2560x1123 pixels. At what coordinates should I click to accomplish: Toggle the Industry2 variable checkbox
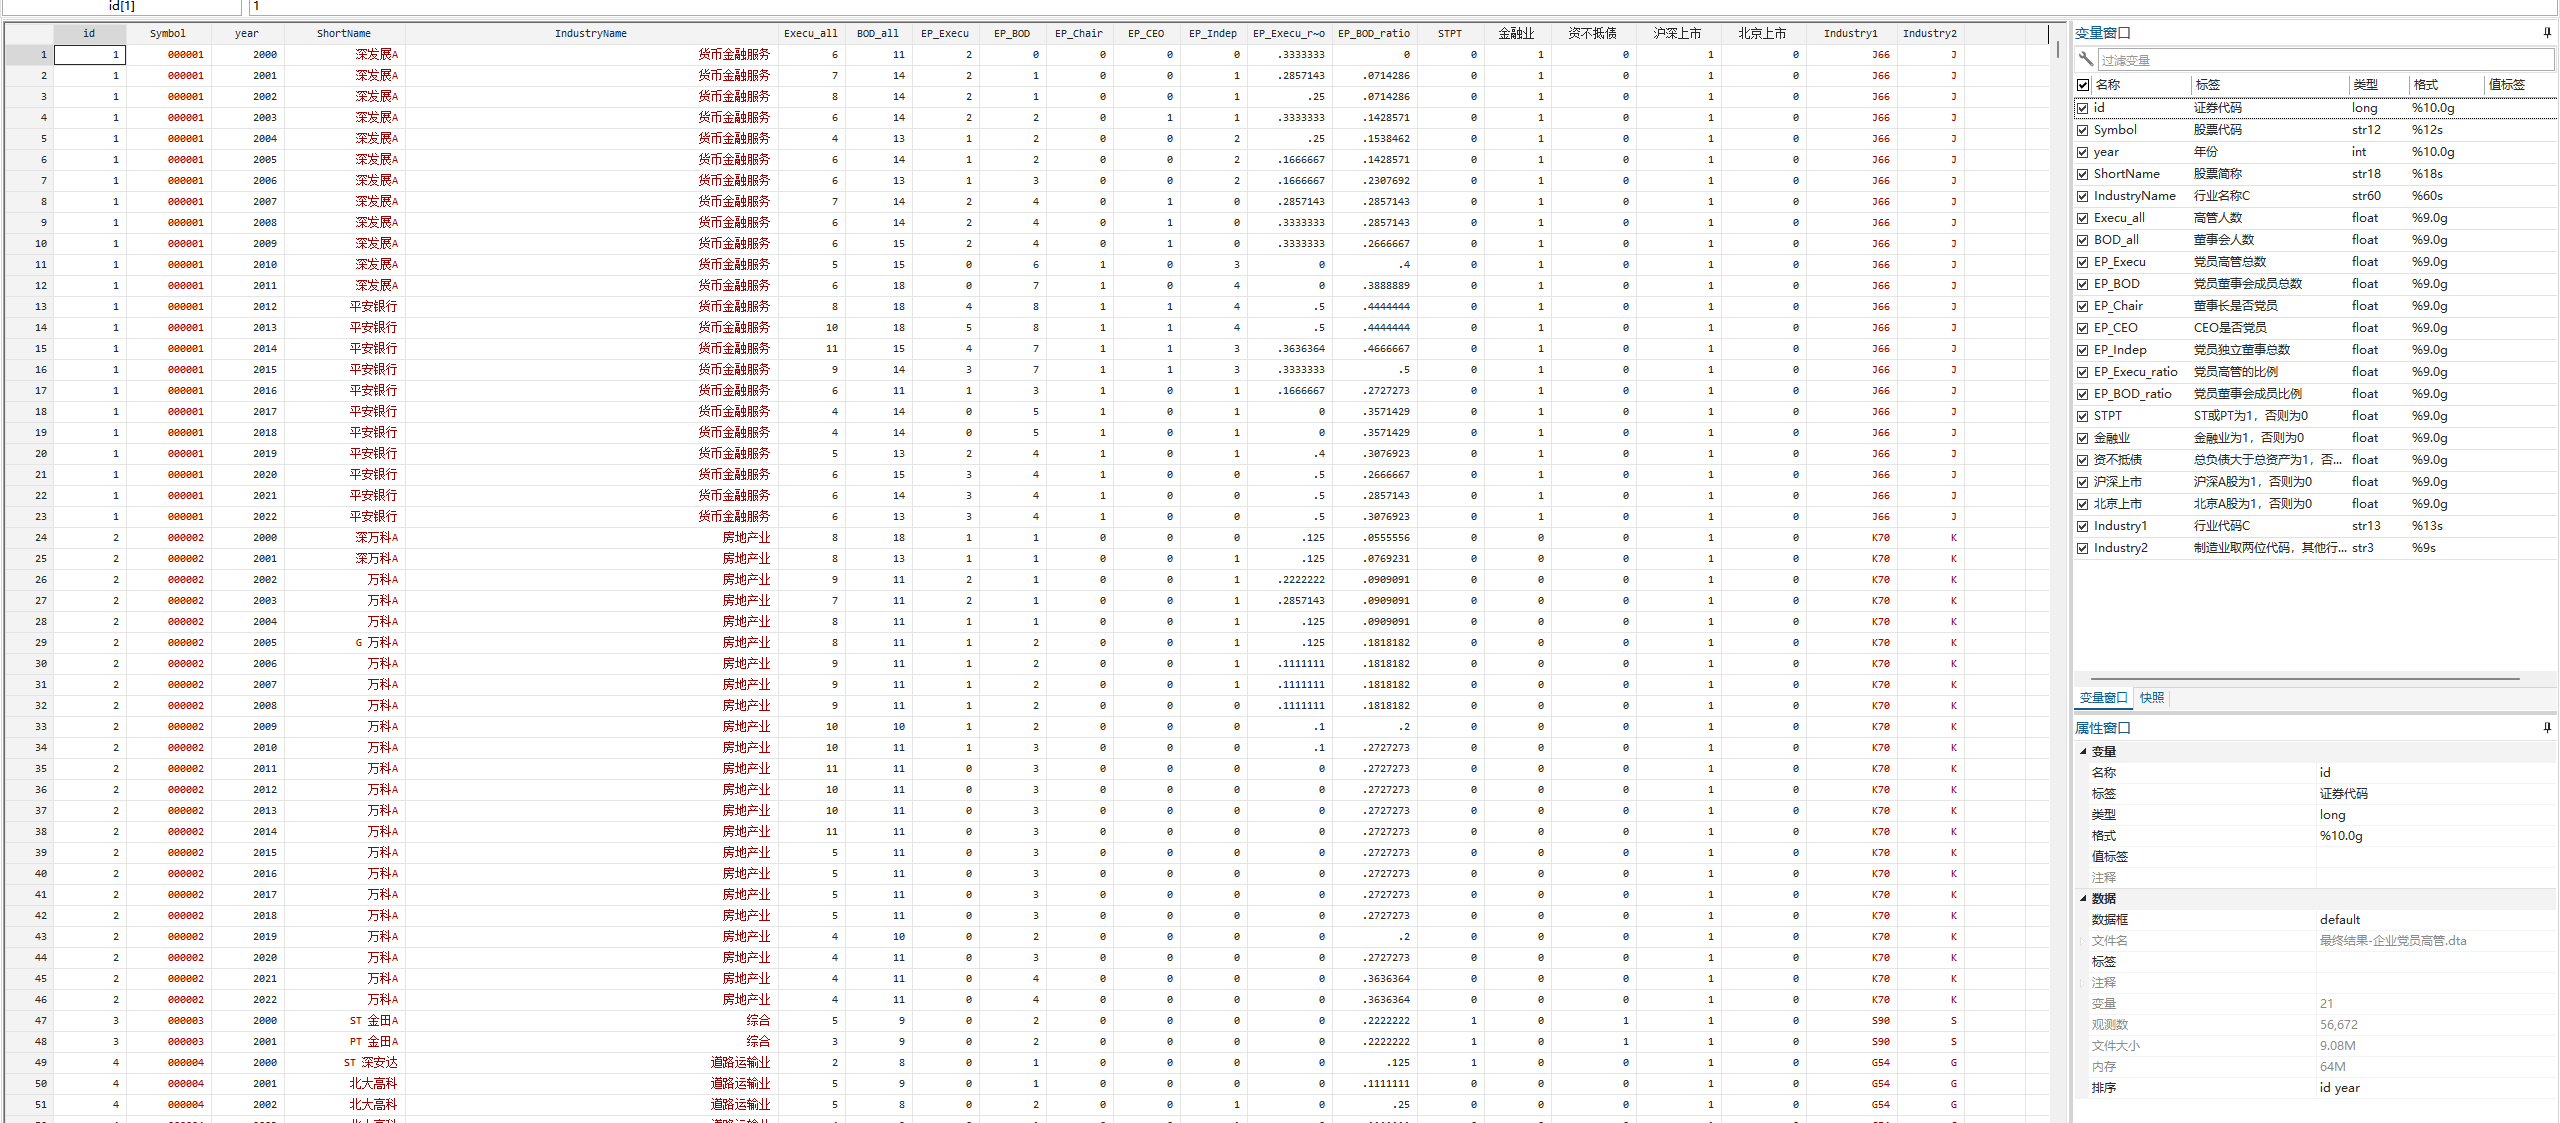coord(2083,548)
